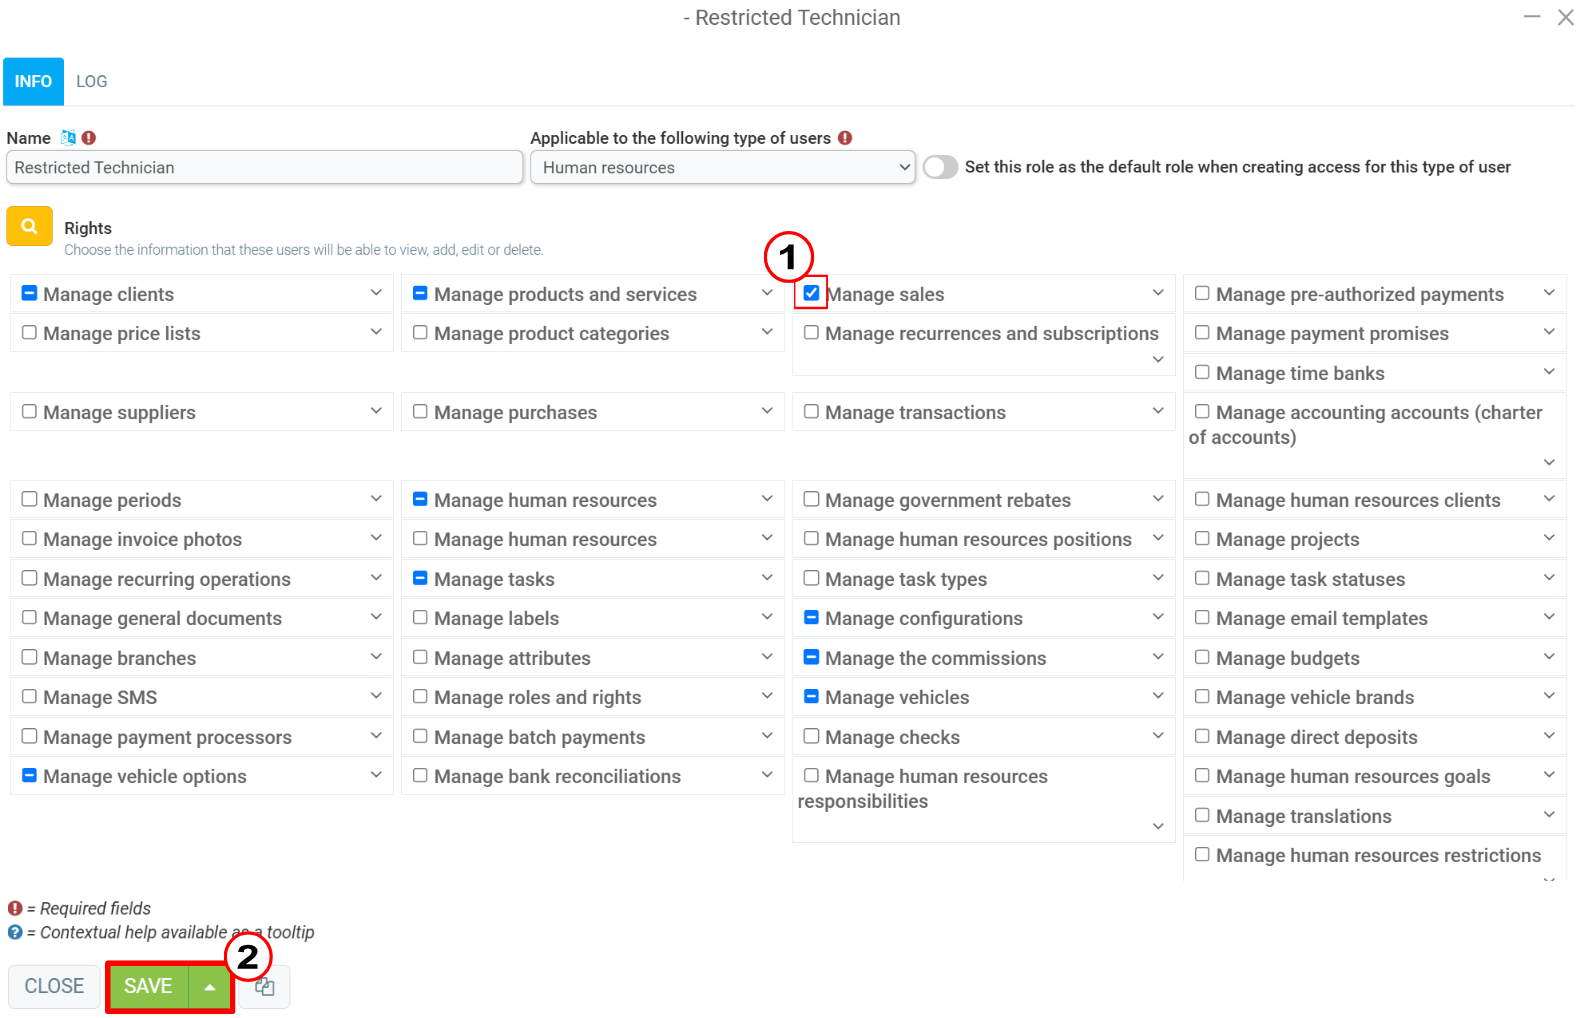
Task: Minimize the Restricted Technician dialog
Action: tap(1532, 17)
